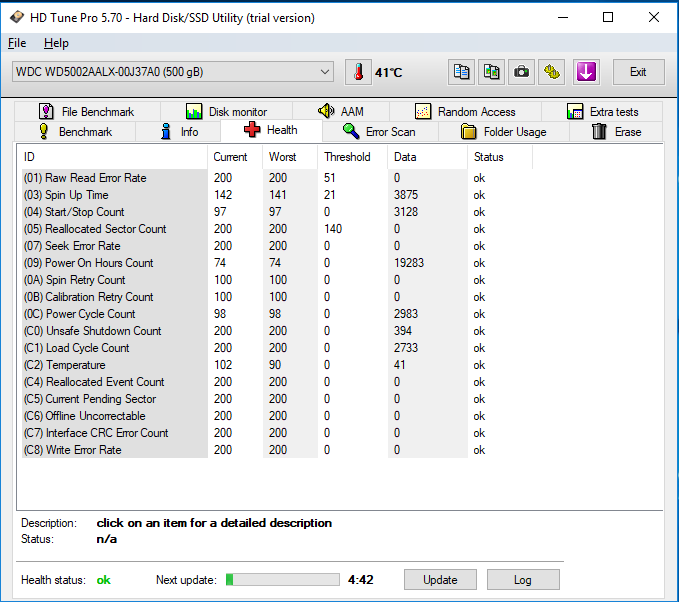The height and width of the screenshot is (602, 679).
Task: Select the (04) Start/Stop Count row
Action: tap(277, 212)
